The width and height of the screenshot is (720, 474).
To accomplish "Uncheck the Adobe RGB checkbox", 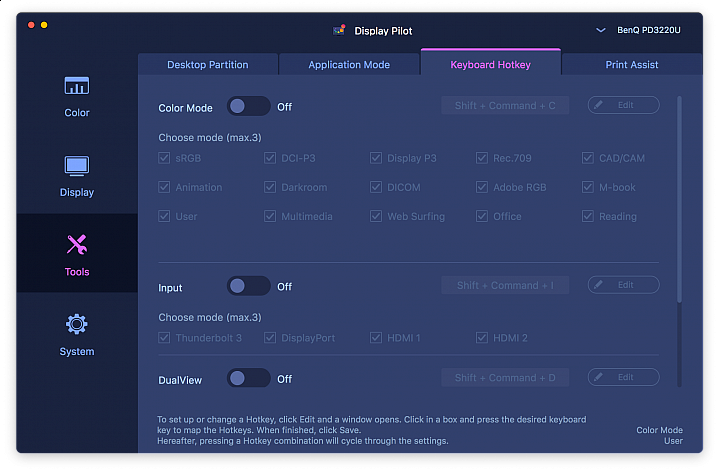I will pyautogui.click(x=482, y=187).
